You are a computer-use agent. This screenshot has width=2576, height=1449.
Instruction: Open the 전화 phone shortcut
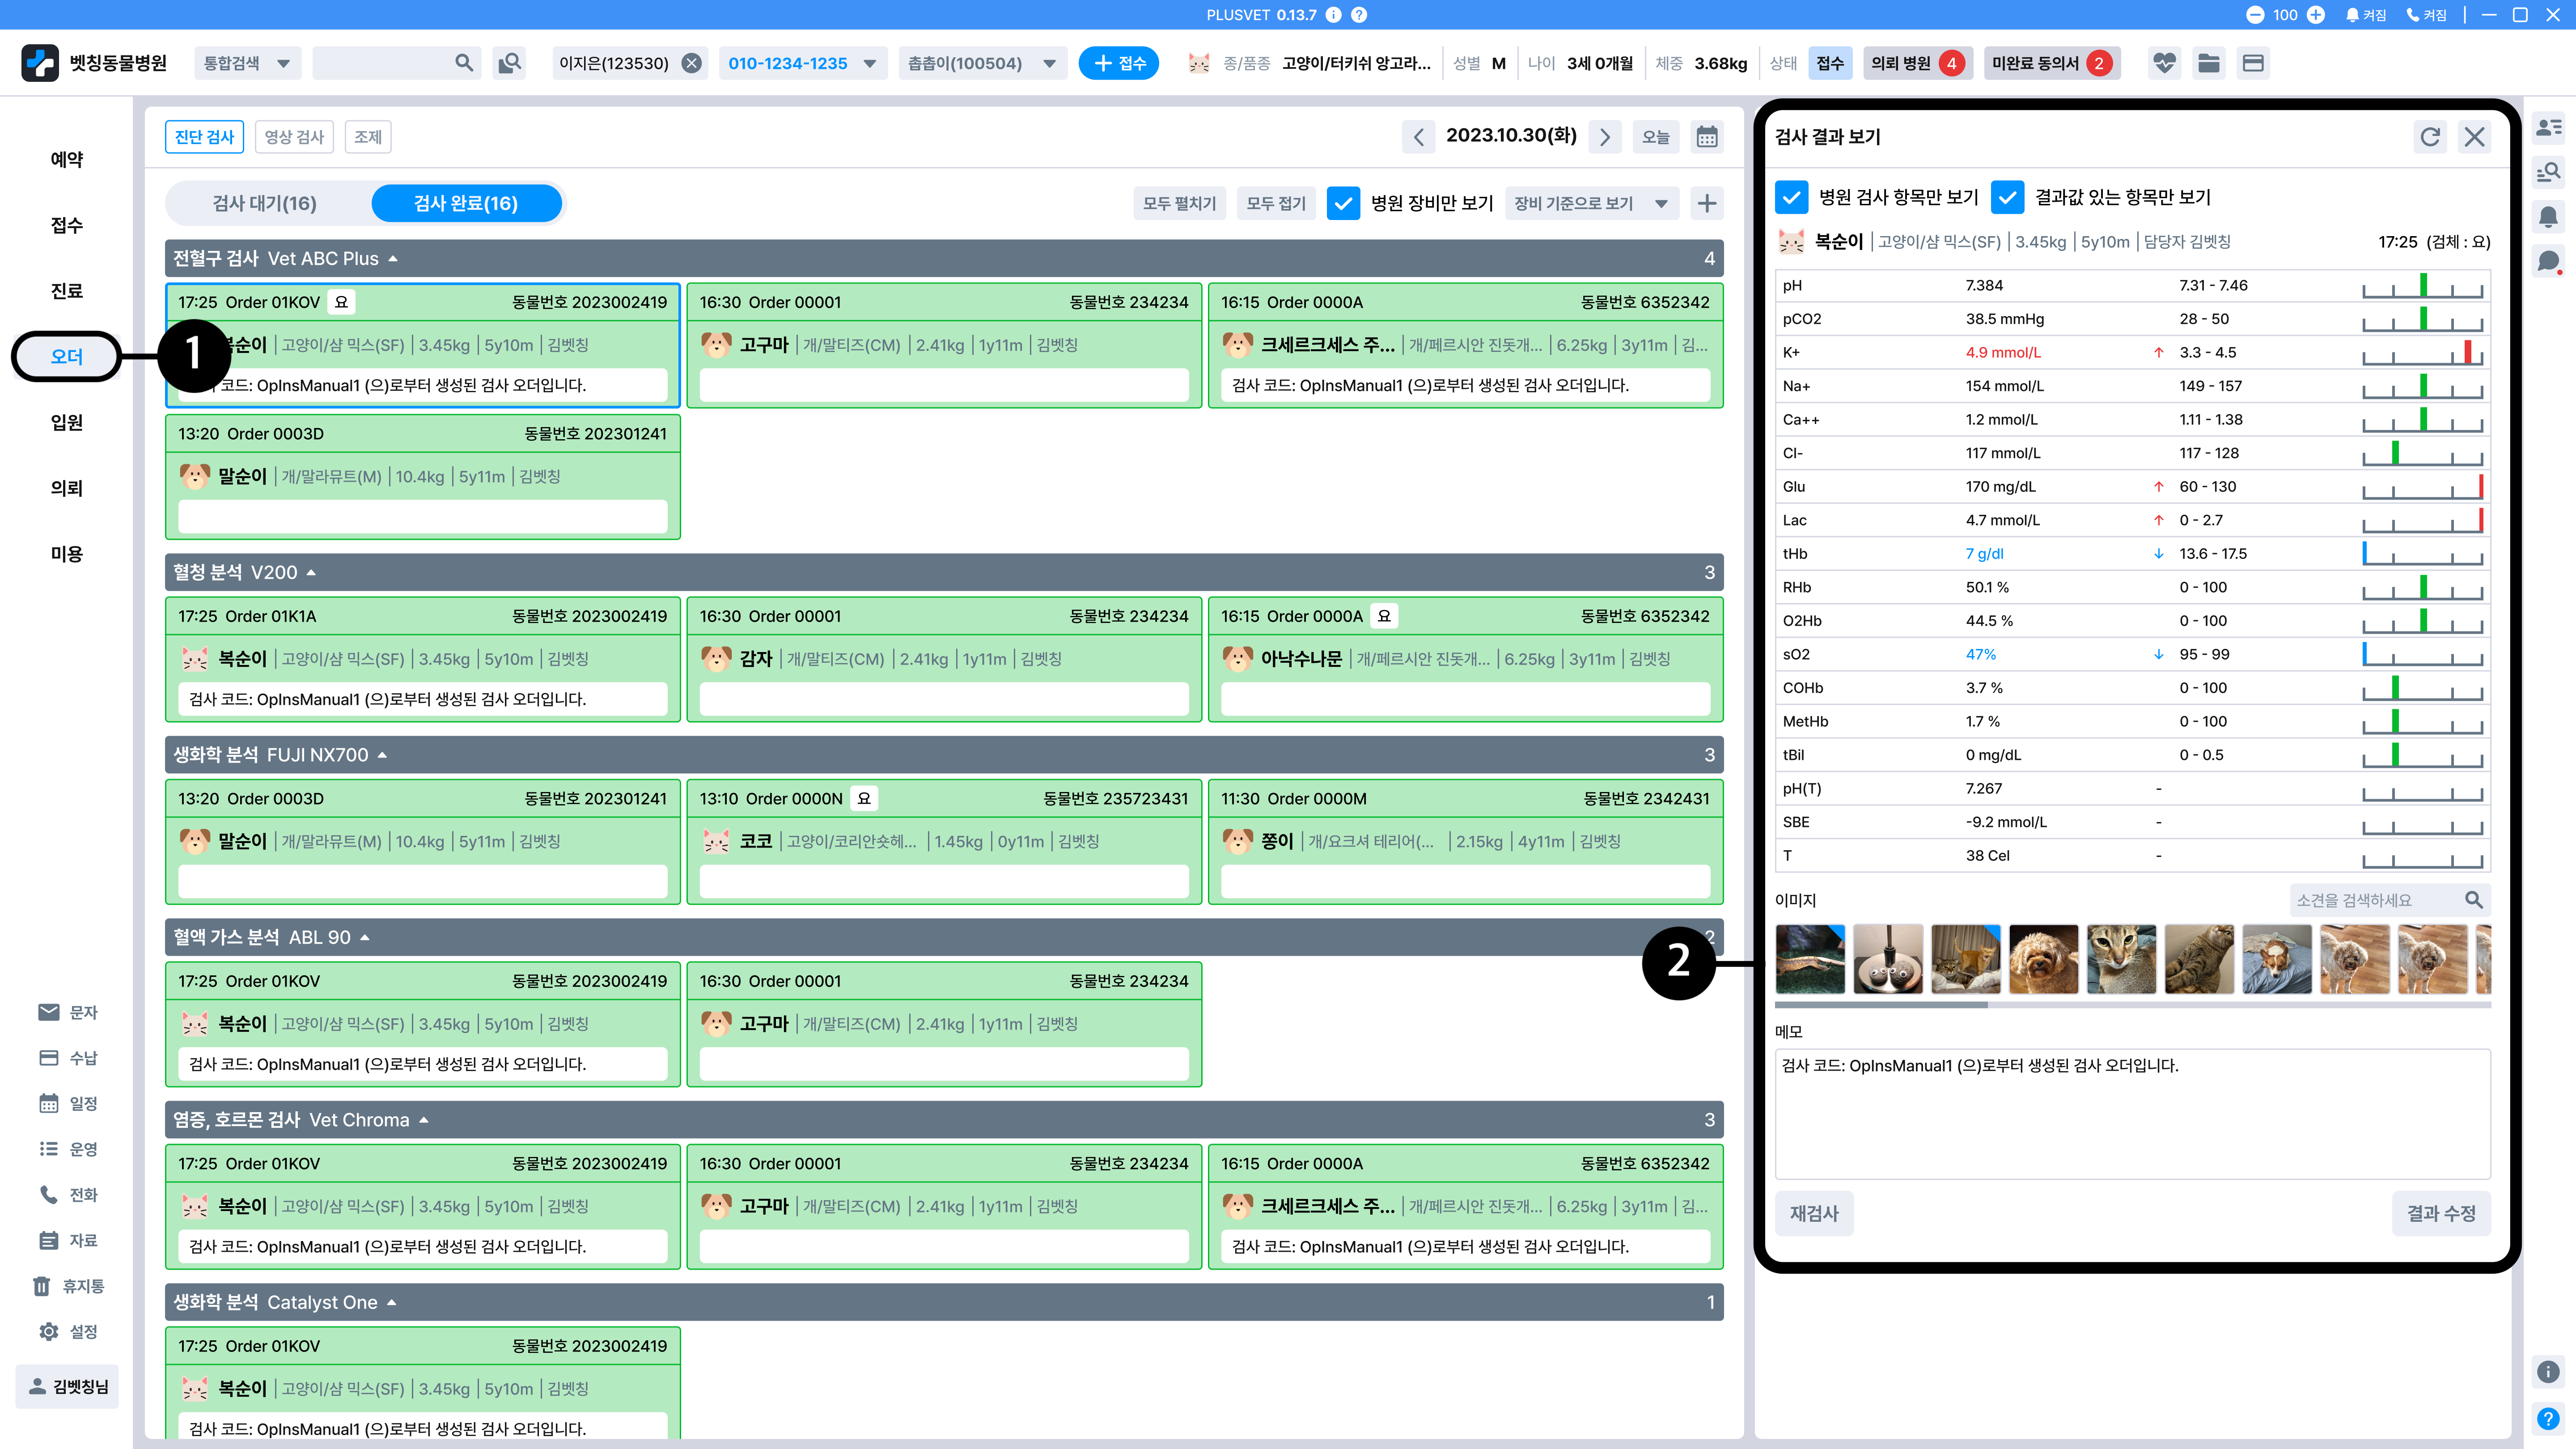68,1194
